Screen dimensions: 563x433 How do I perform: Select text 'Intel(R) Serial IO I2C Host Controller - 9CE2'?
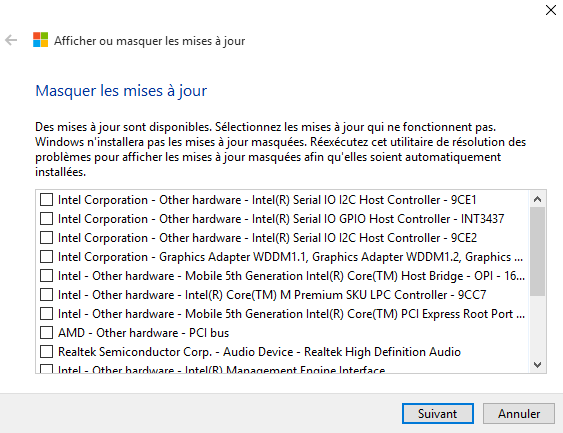point(364,238)
